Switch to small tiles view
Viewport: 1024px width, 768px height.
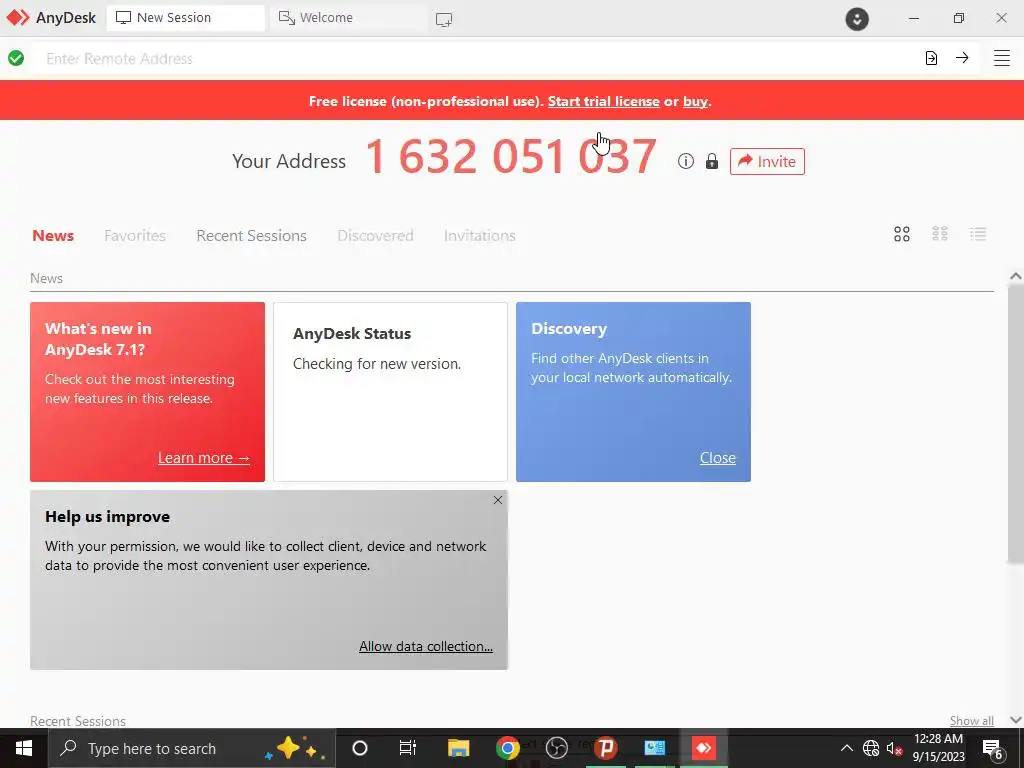[940, 234]
